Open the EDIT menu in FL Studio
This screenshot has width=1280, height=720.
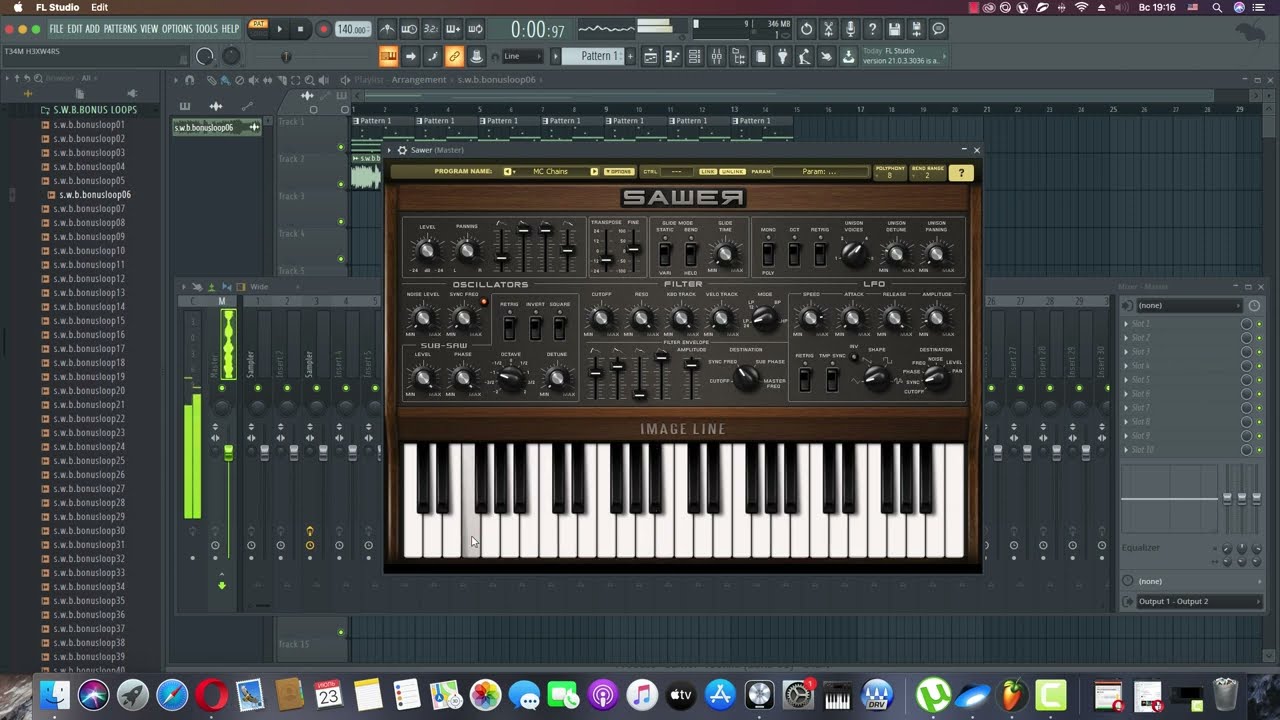coord(75,29)
